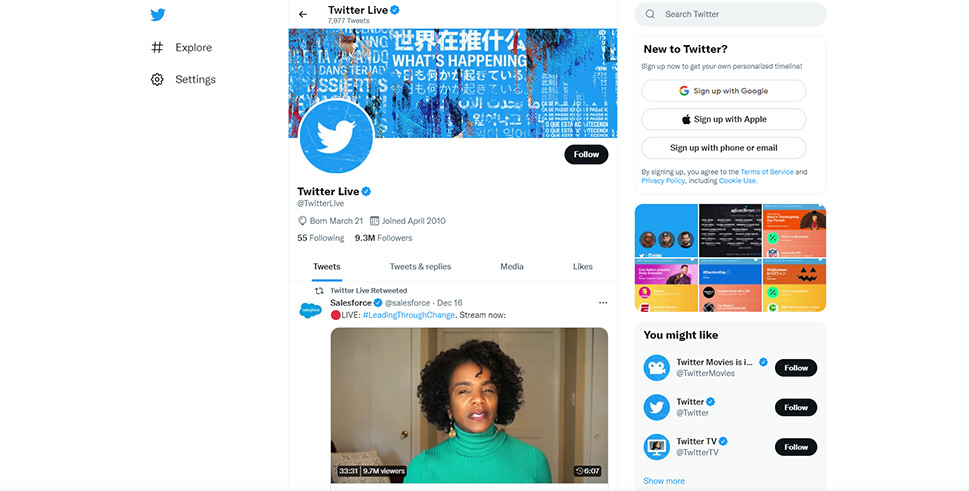Play the Salesforce live video thumbnail
This screenshot has width=969, height=491.
point(469,405)
